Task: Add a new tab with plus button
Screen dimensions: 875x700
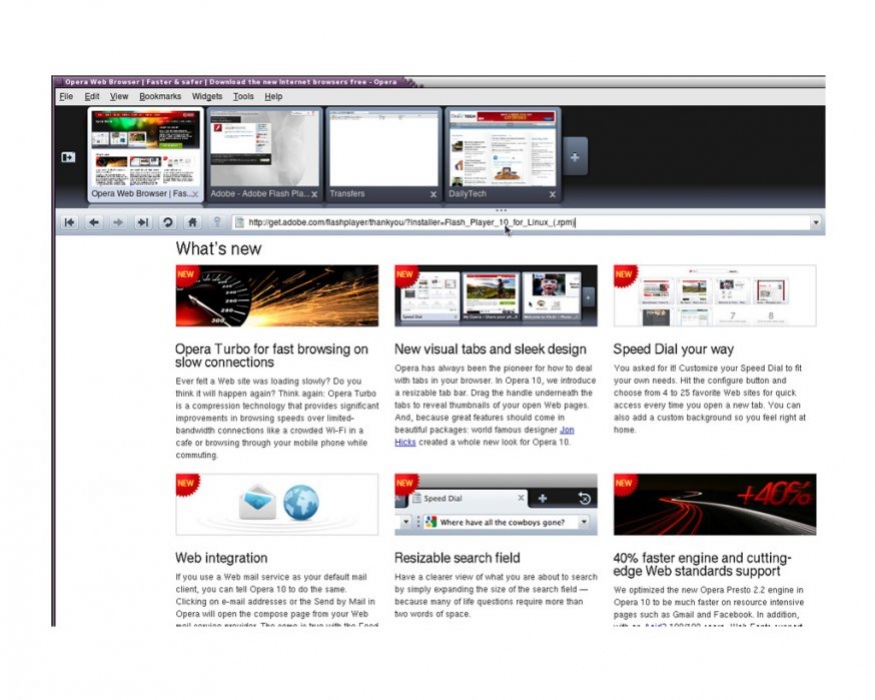Action: (x=575, y=157)
